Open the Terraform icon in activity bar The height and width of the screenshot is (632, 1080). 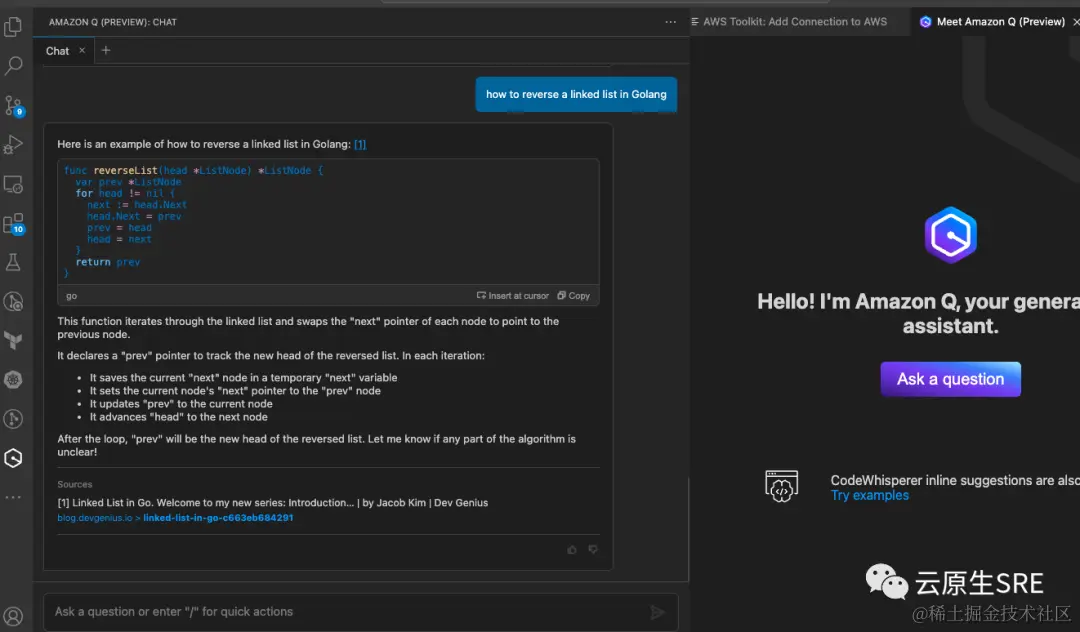[13, 340]
